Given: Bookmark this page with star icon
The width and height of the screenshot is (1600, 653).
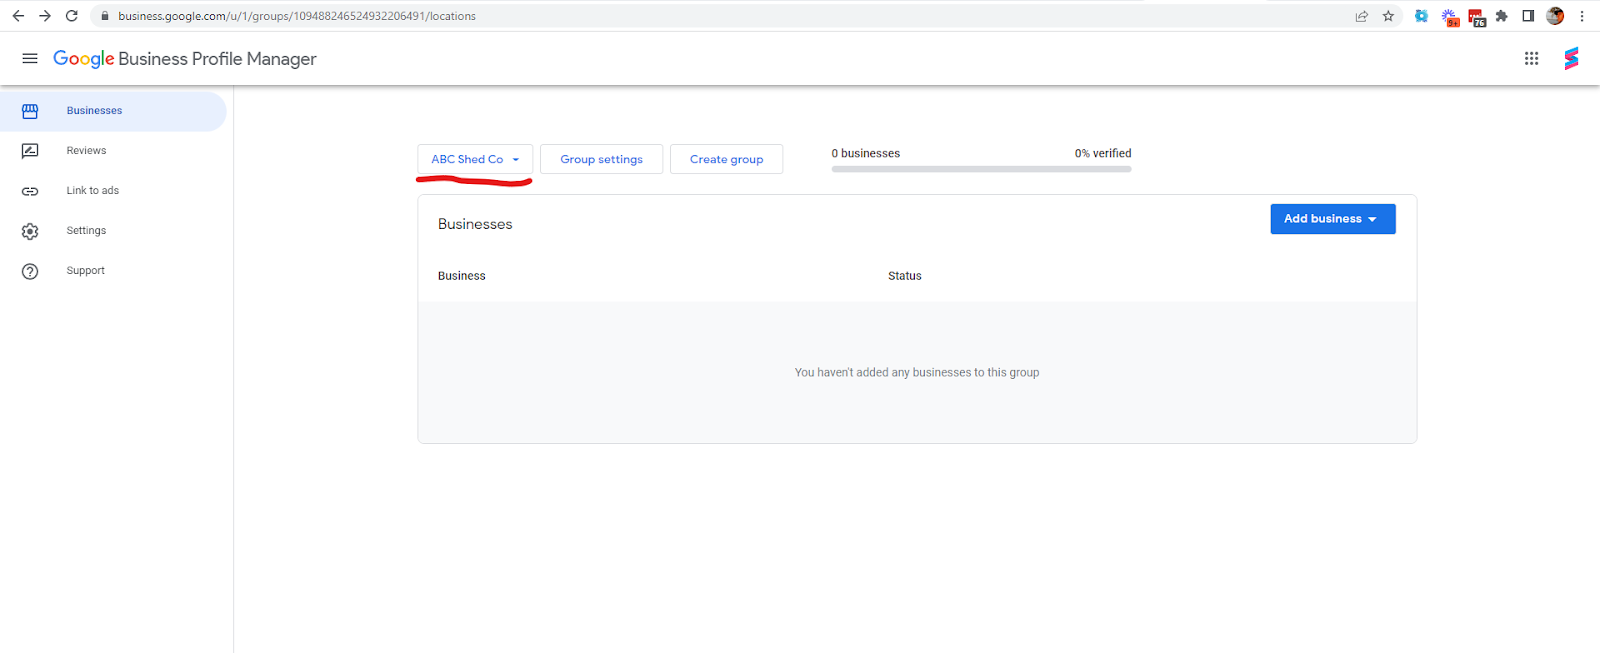Looking at the screenshot, I should pos(1388,16).
